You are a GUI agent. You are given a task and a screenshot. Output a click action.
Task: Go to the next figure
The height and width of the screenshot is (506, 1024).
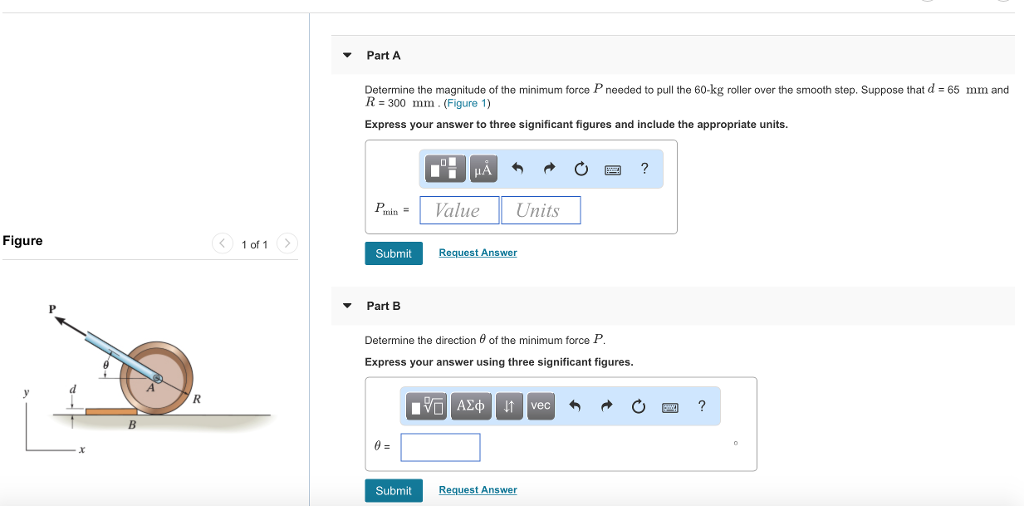(287, 243)
